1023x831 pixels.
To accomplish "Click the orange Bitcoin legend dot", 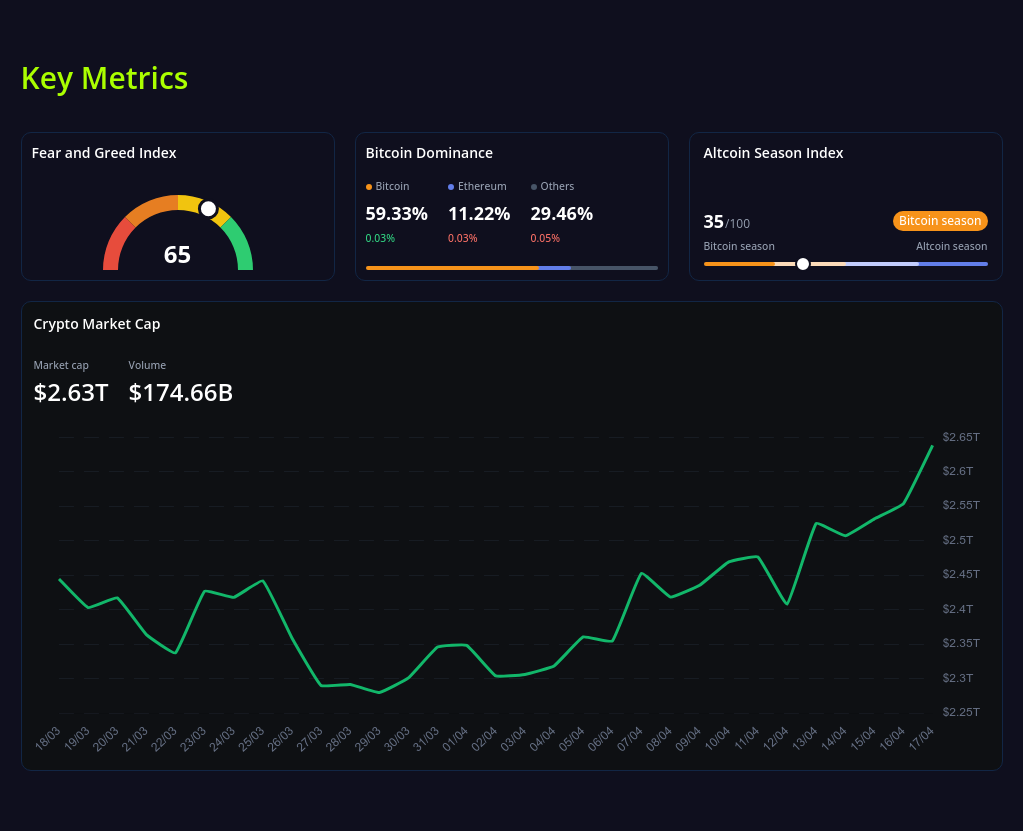I will [x=369, y=186].
